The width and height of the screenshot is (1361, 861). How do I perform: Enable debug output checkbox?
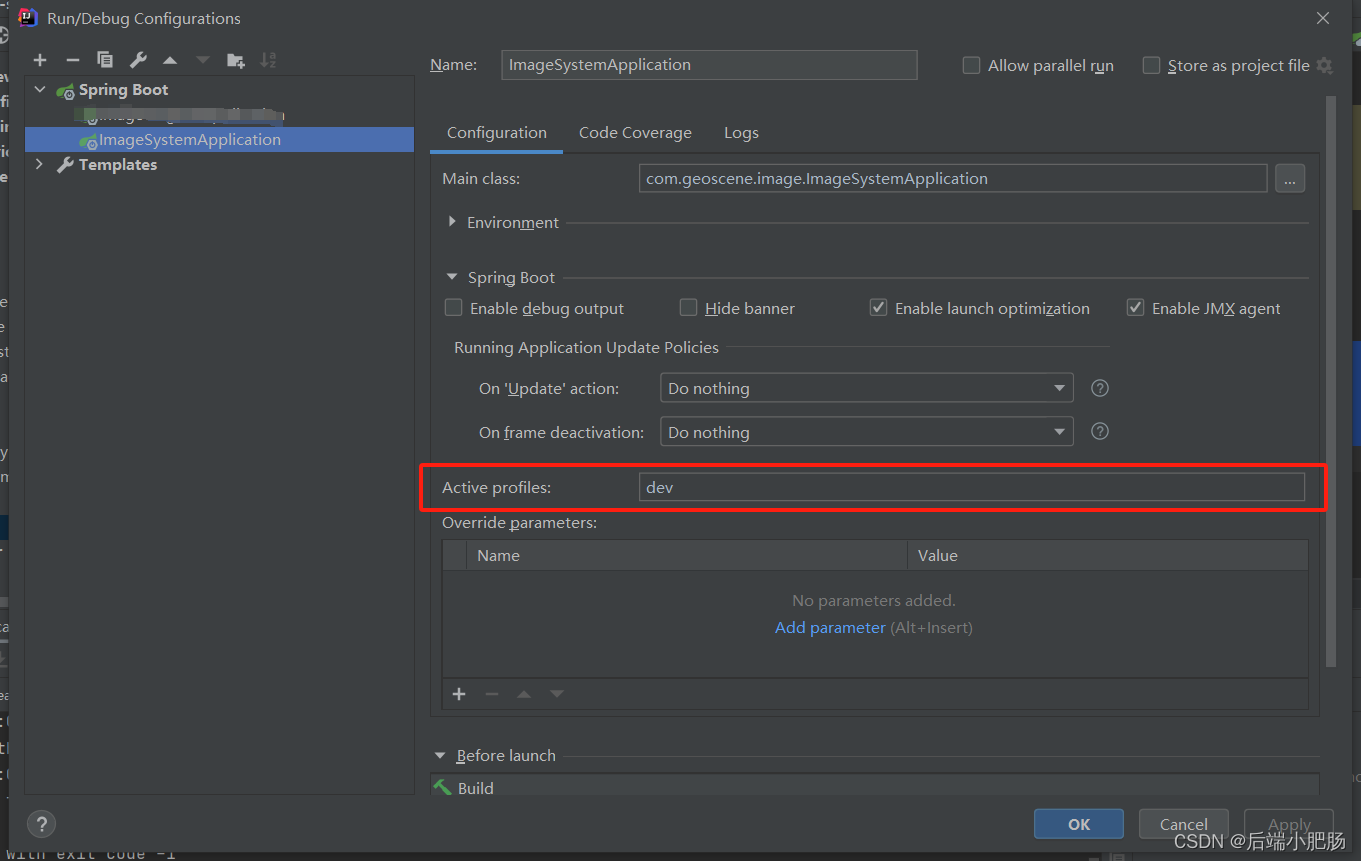point(454,308)
